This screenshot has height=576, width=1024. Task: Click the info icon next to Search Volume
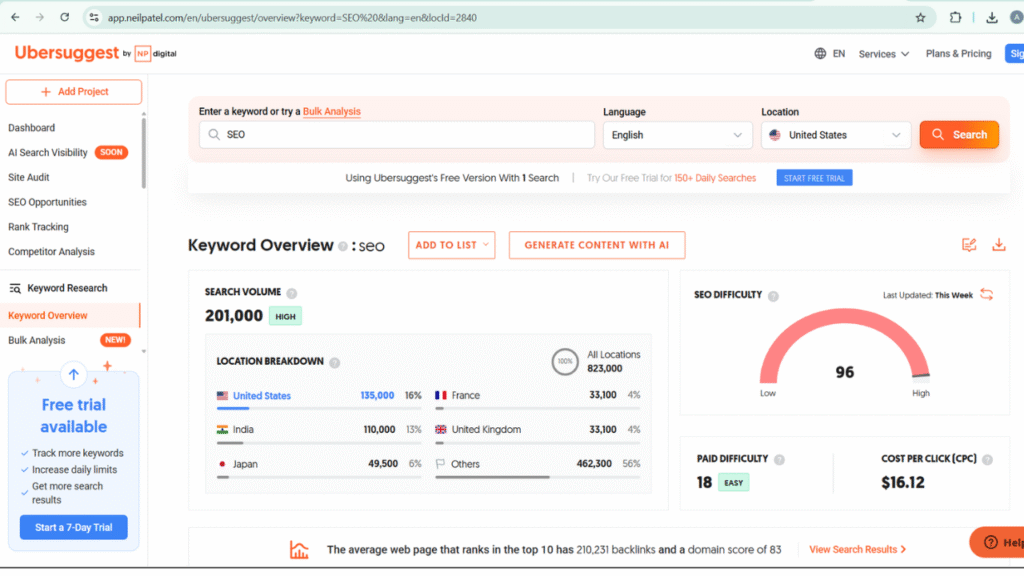(292, 293)
